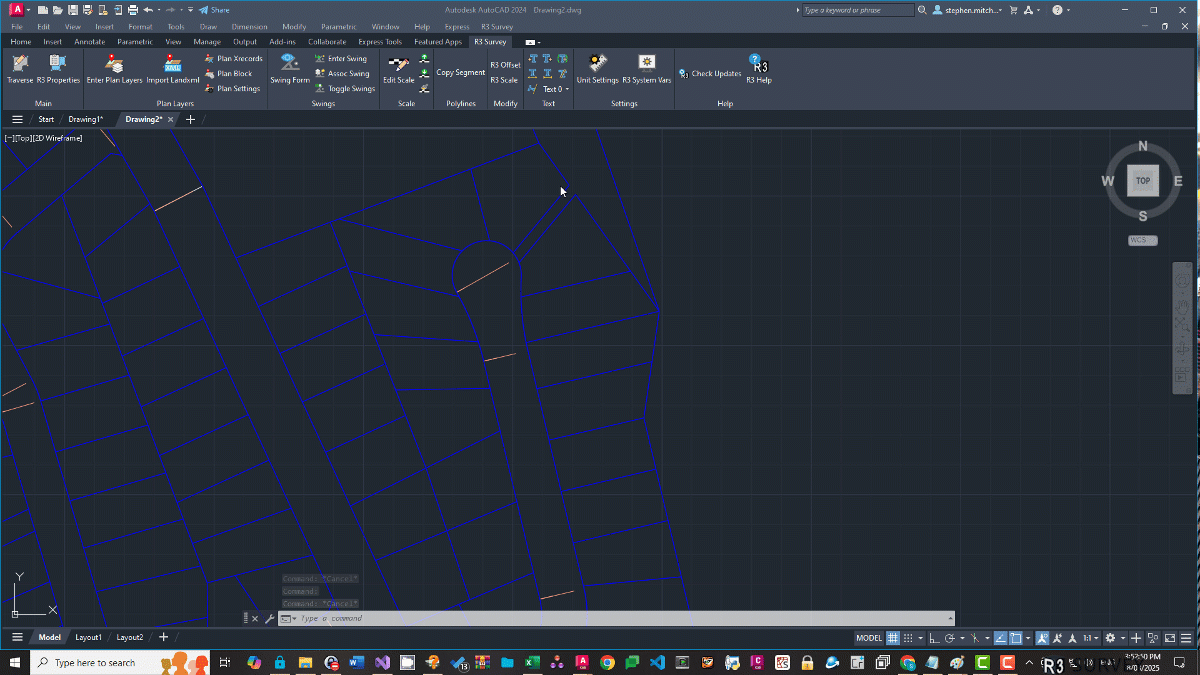Image resolution: width=1200 pixels, height=675 pixels.
Task: Open Plan Settings
Action: tap(232, 88)
